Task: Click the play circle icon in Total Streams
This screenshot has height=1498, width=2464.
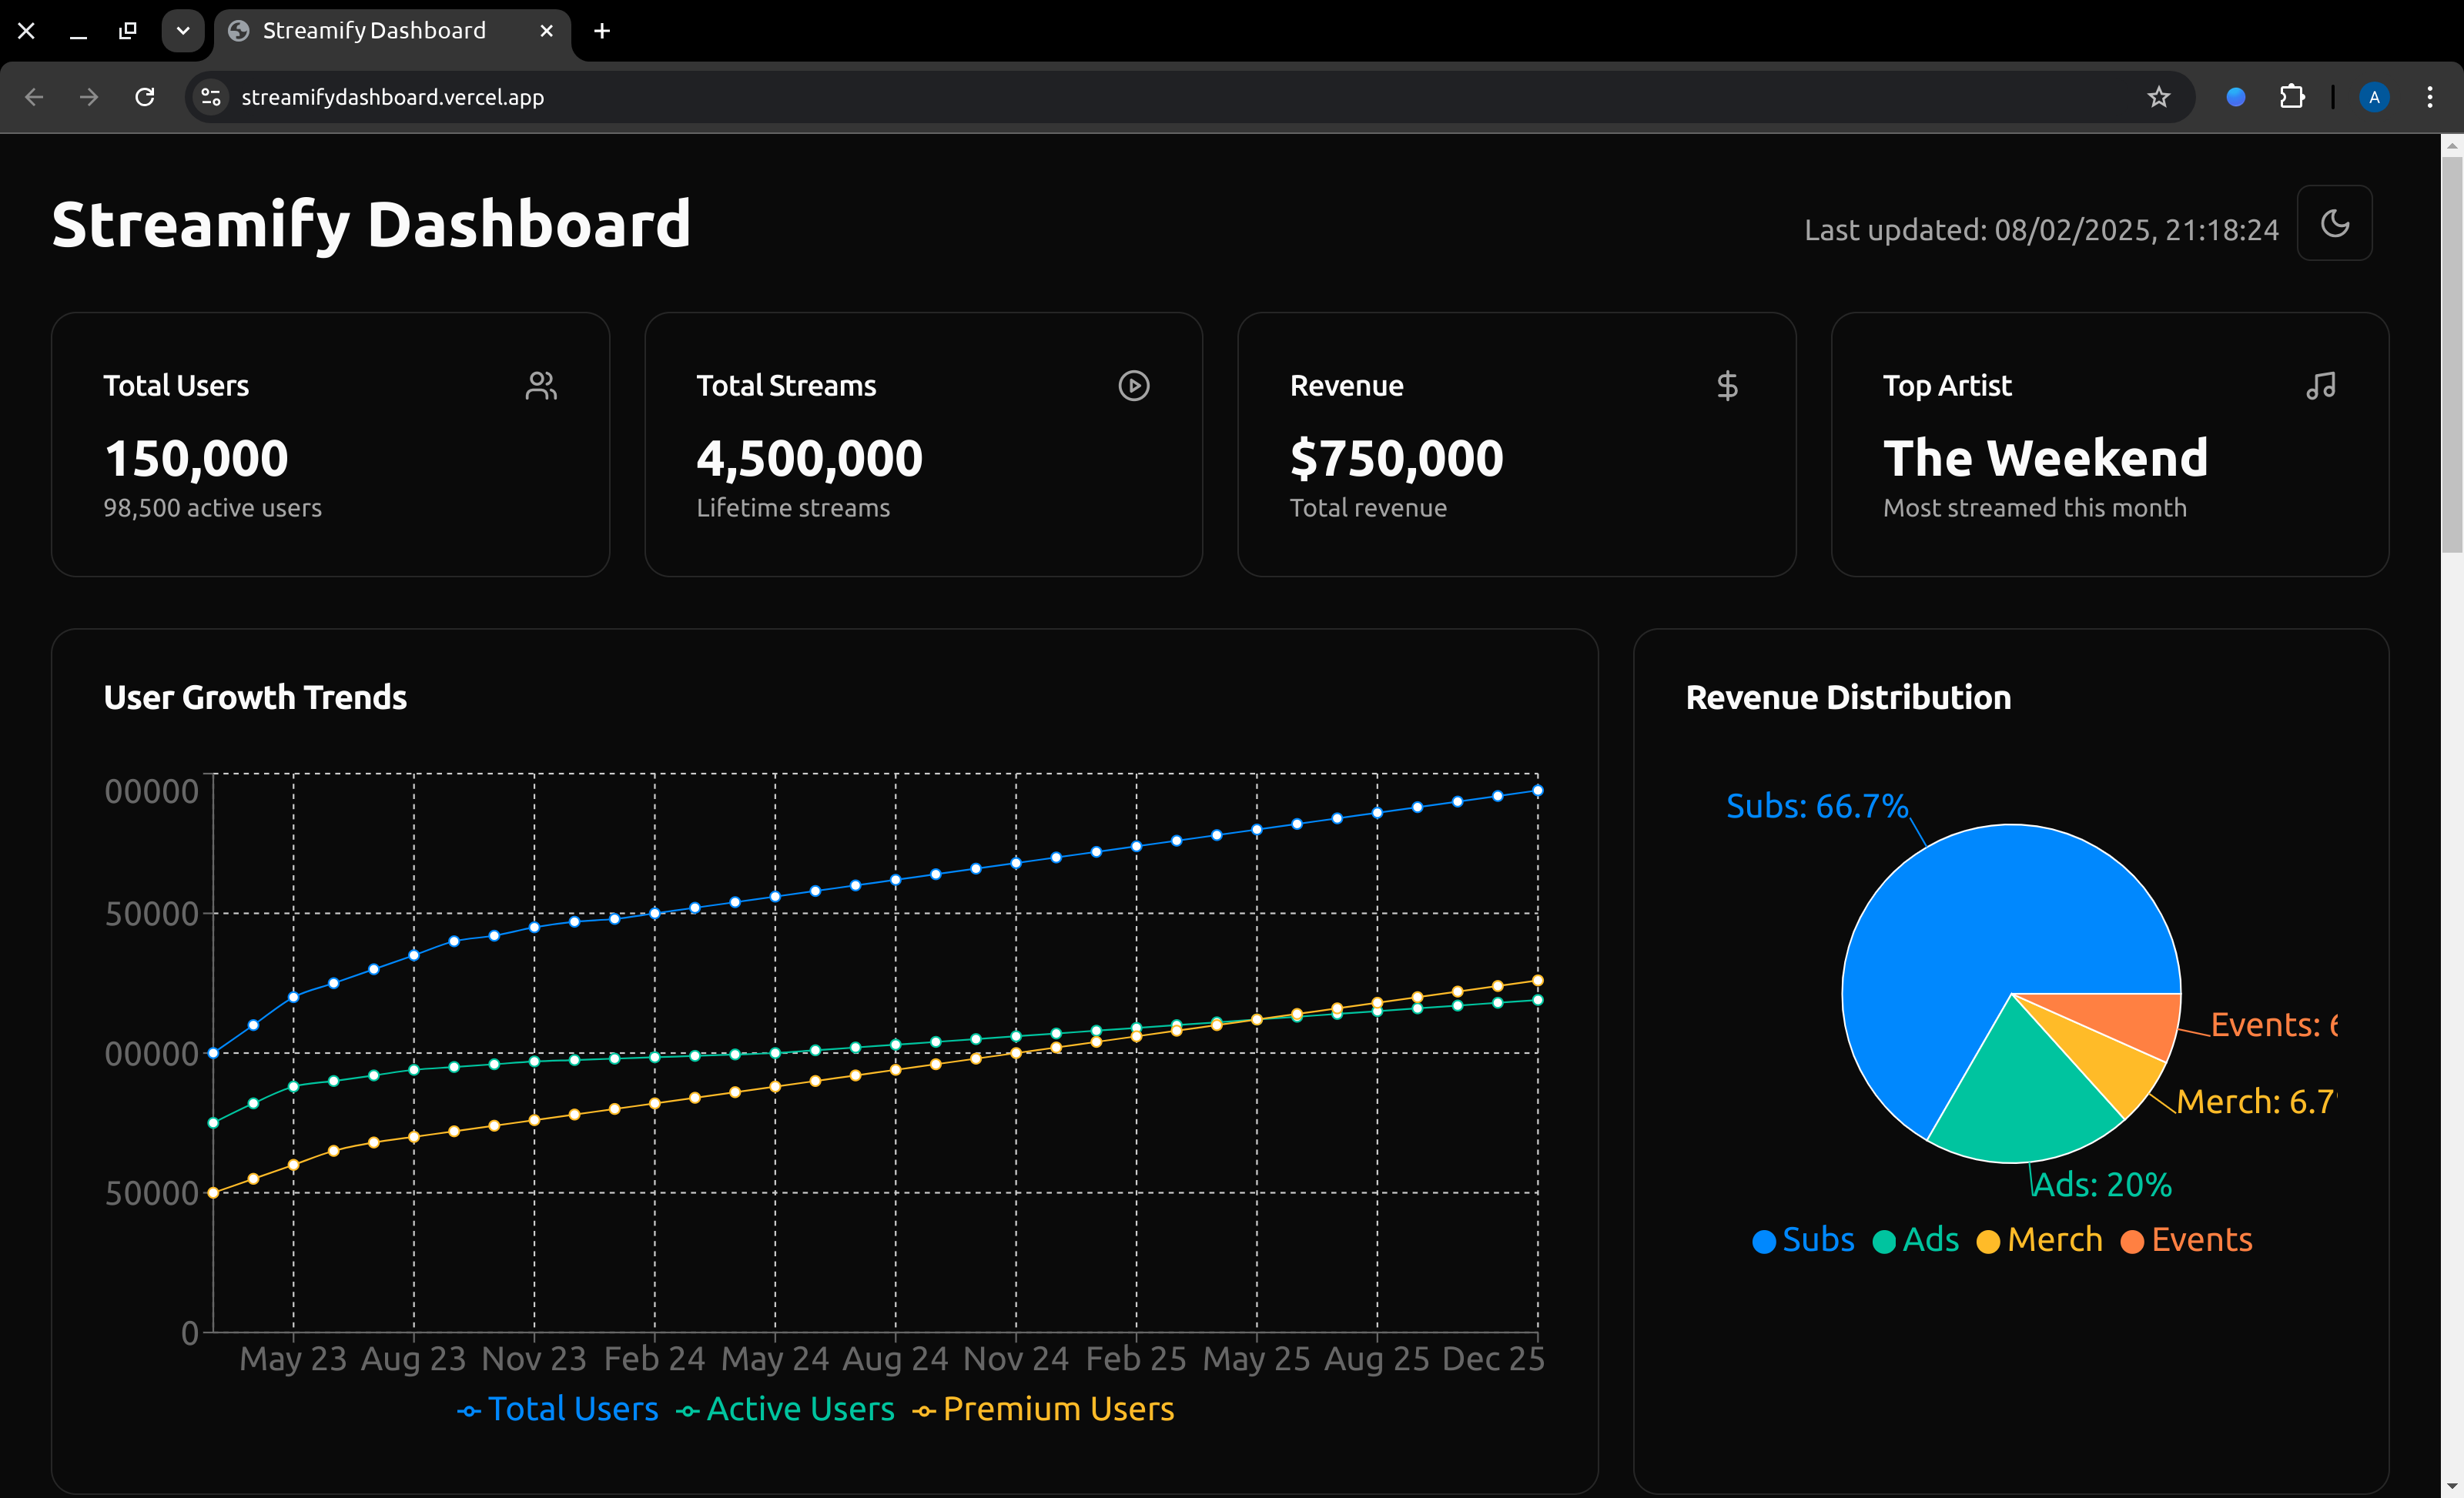Action: tap(1133, 386)
